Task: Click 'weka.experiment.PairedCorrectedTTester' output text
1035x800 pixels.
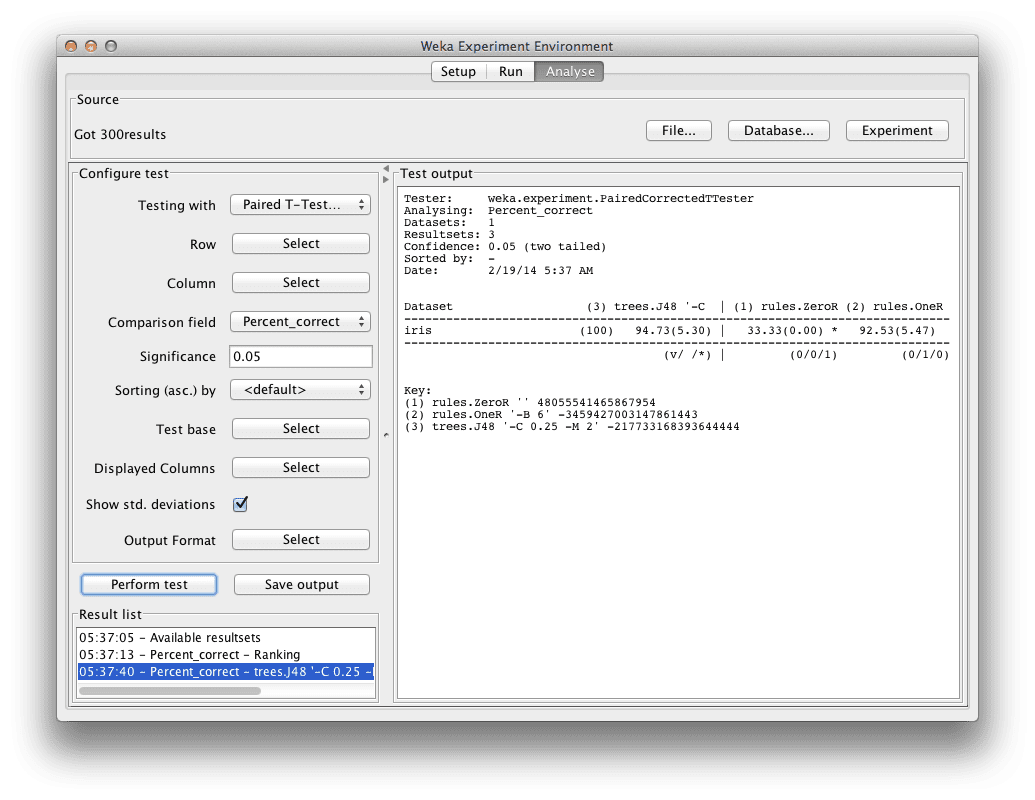Action: pyautogui.click(x=620, y=198)
